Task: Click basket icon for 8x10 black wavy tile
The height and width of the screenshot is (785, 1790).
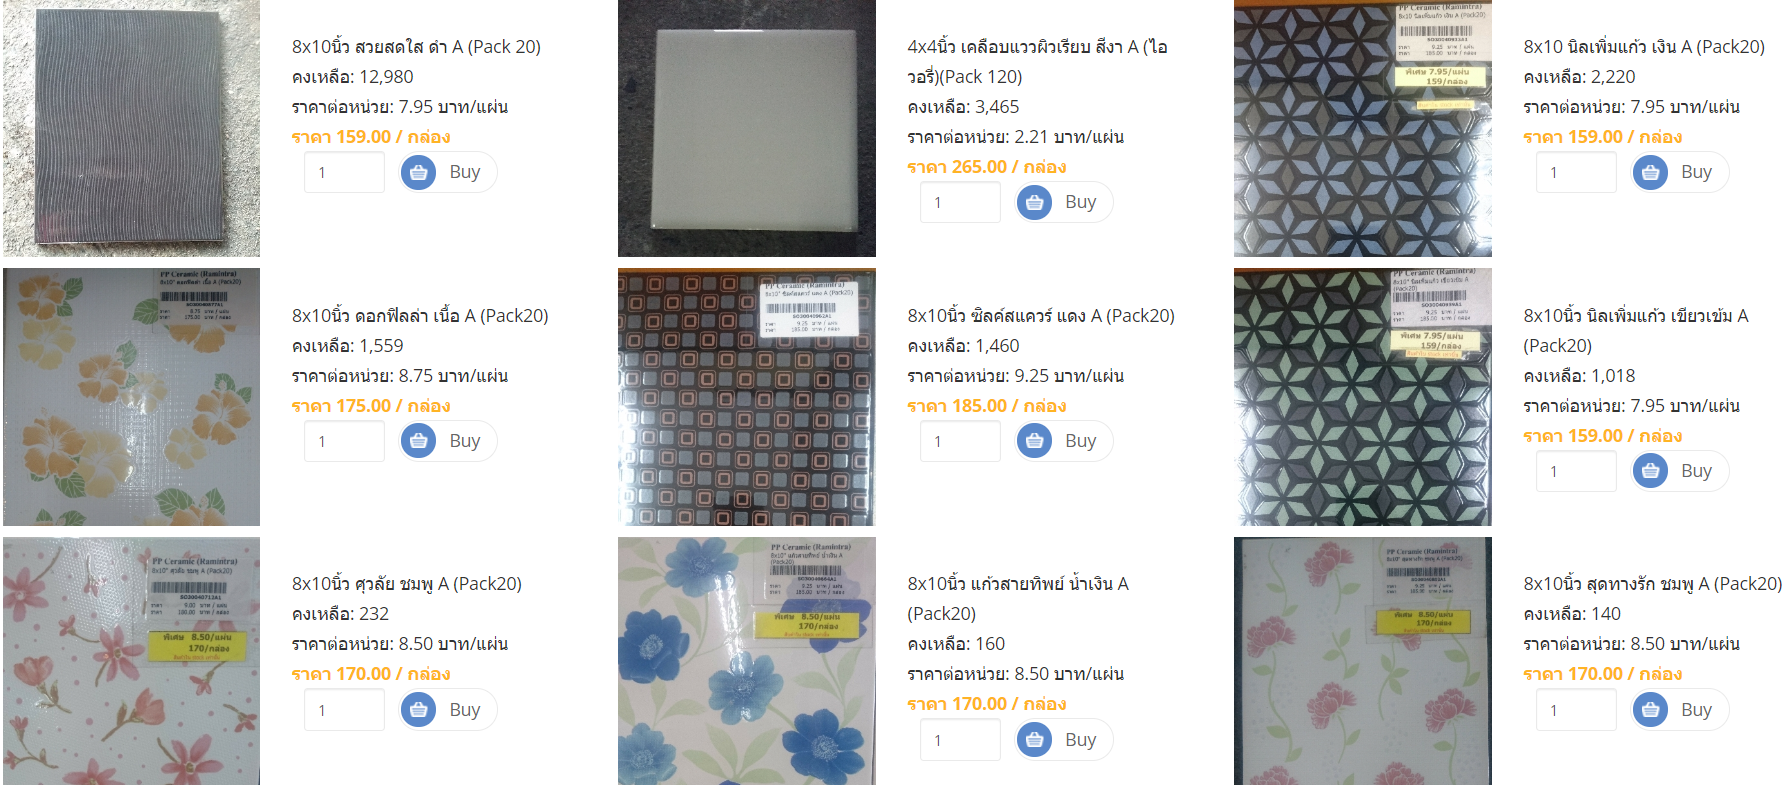Action: (419, 172)
